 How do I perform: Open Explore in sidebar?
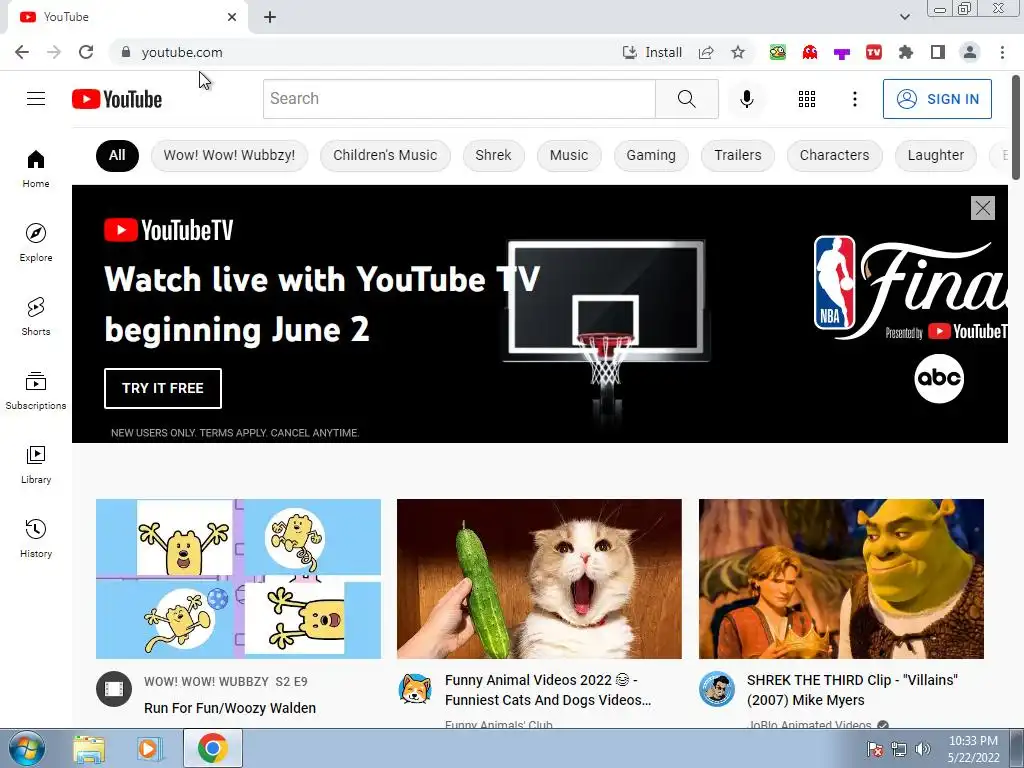coord(36,242)
